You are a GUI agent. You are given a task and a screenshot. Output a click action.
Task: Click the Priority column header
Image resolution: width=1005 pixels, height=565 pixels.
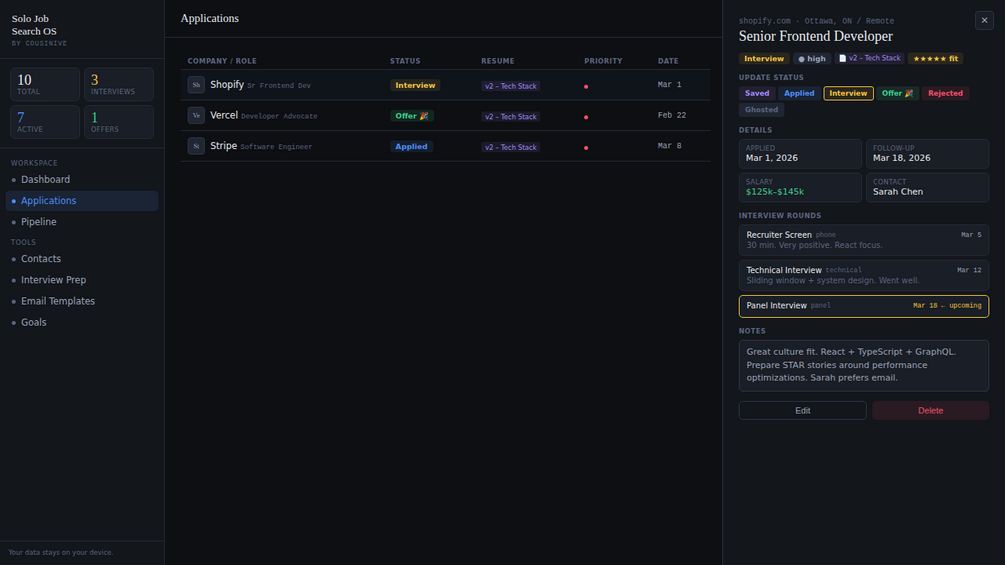point(603,61)
